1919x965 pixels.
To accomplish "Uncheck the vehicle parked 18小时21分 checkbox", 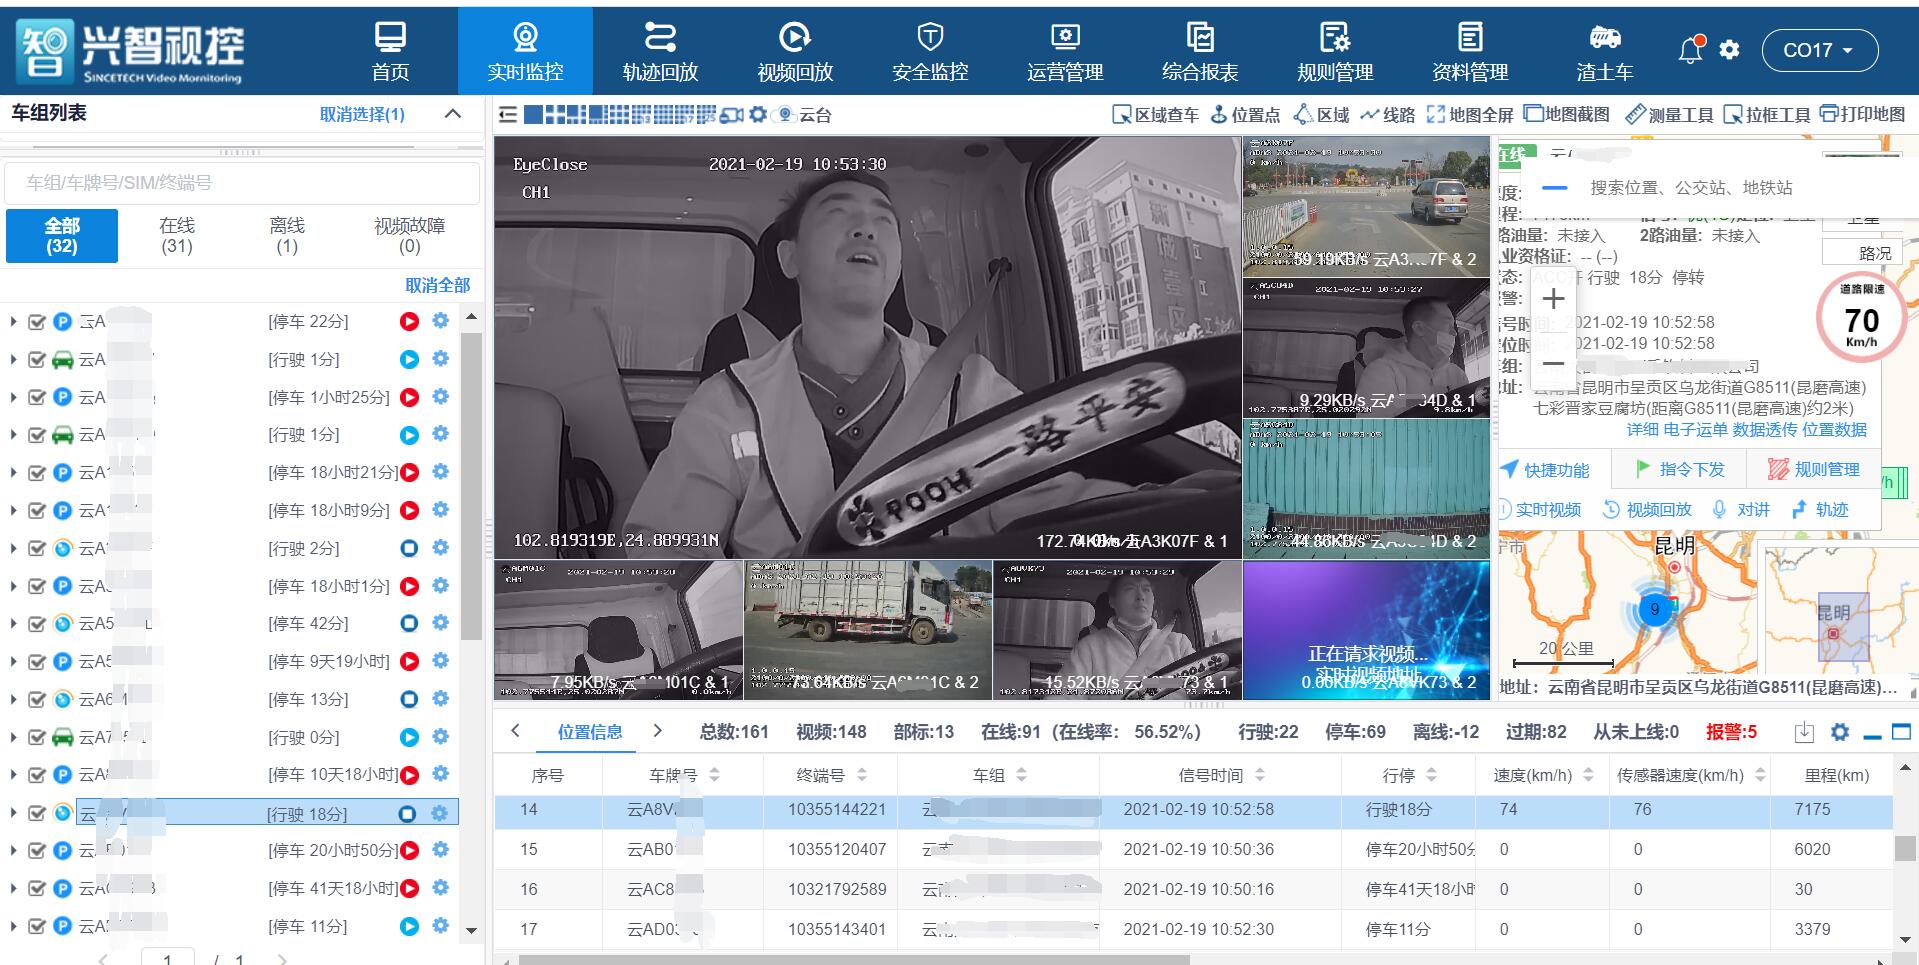I will [x=37, y=473].
